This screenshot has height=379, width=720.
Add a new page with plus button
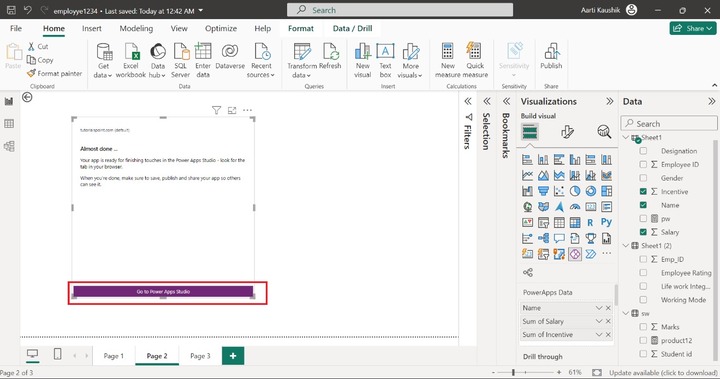(233, 356)
